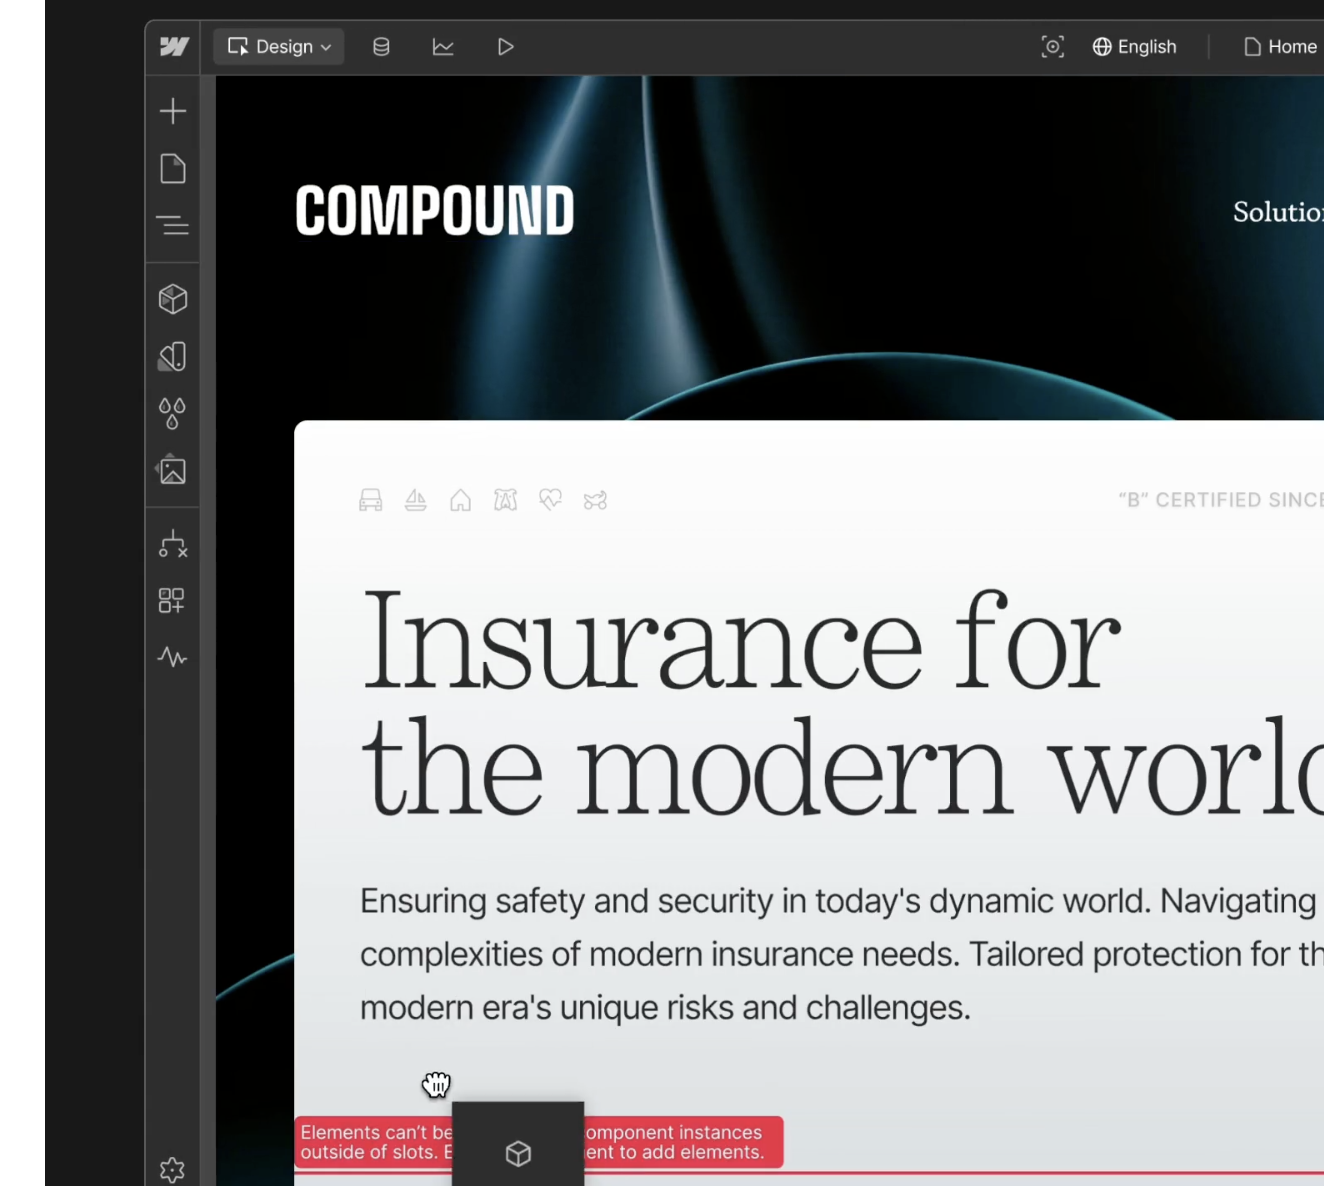Open the Apps grid panel
This screenshot has width=1324, height=1186.
click(172, 600)
